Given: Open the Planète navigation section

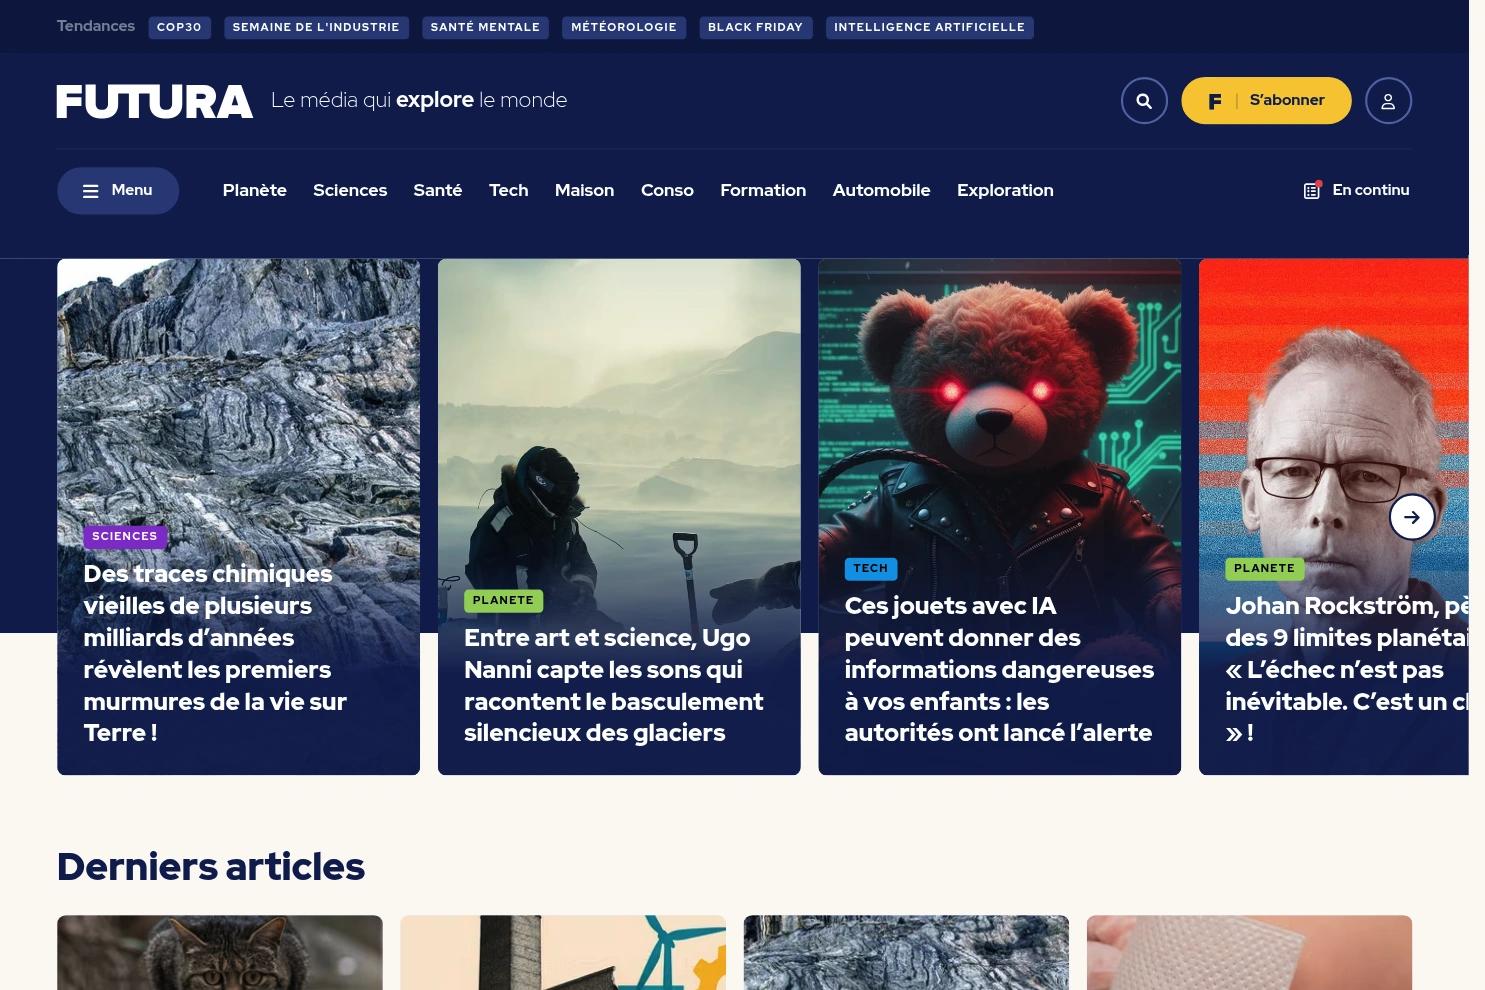Looking at the screenshot, I should click(x=255, y=190).
